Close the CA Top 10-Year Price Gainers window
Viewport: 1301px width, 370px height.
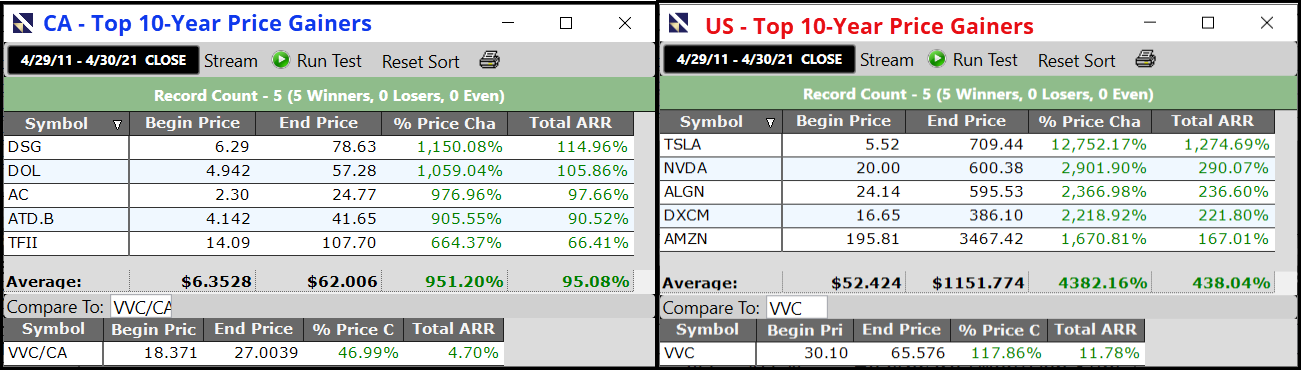625,23
